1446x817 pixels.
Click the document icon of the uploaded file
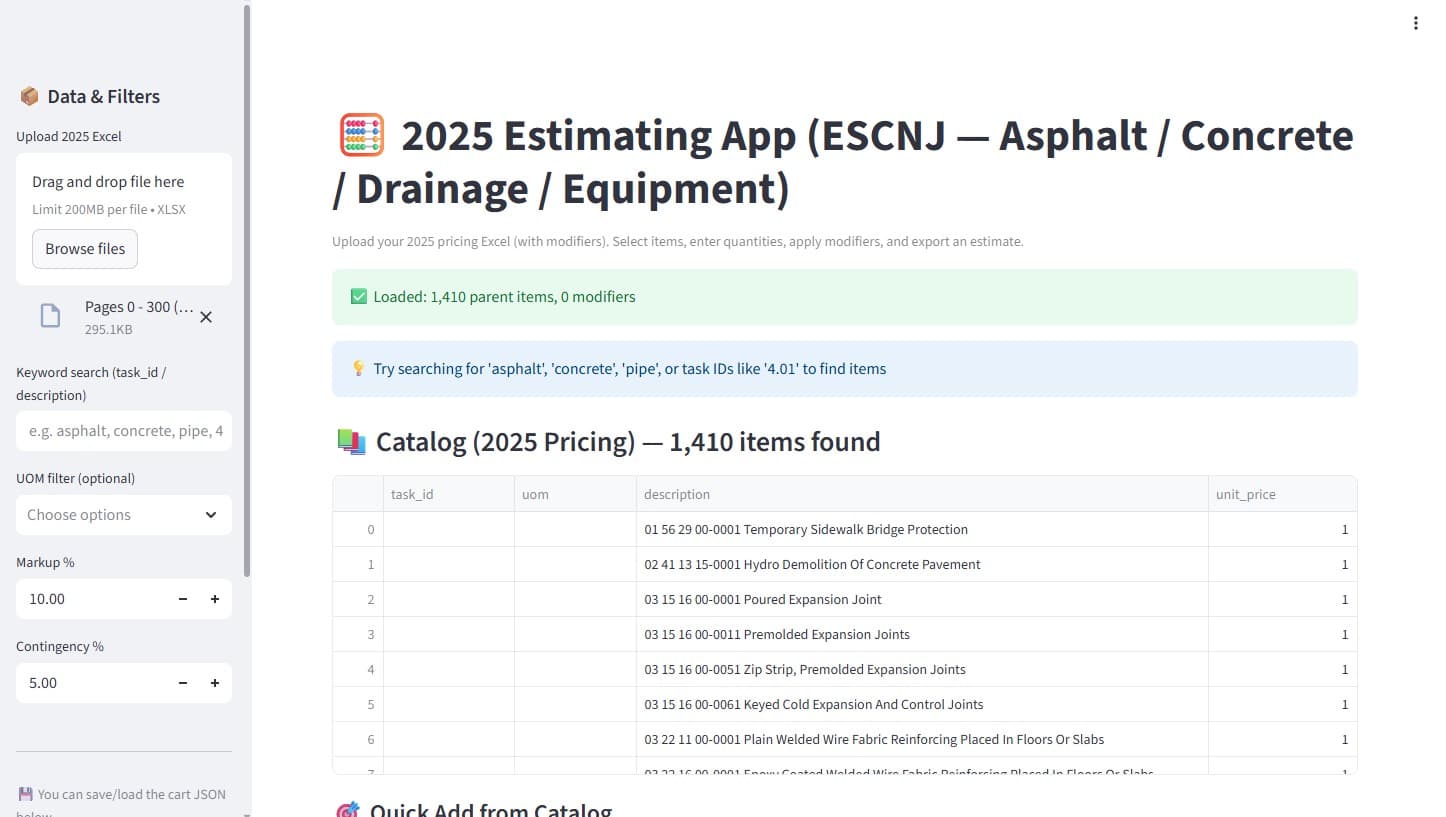click(x=50, y=315)
